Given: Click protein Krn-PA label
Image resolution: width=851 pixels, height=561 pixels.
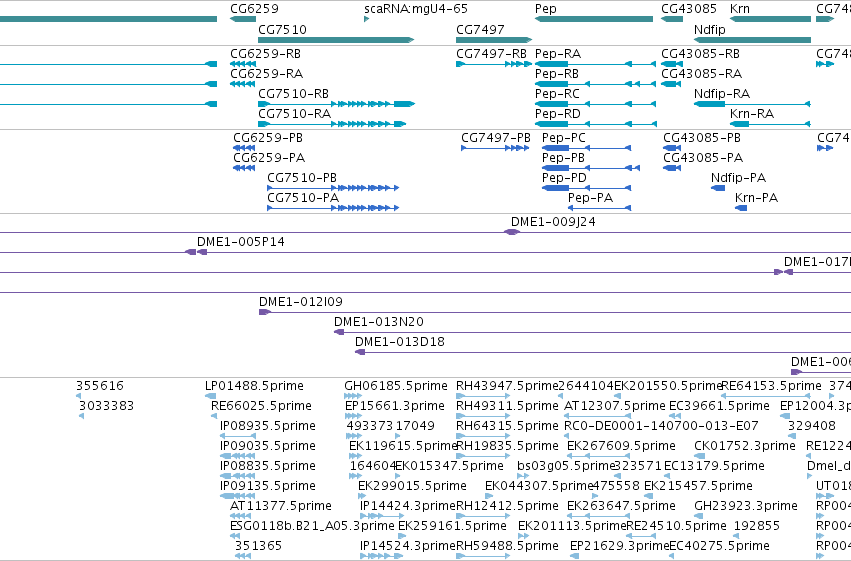Looking at the screenshot, I should point(756,198).
